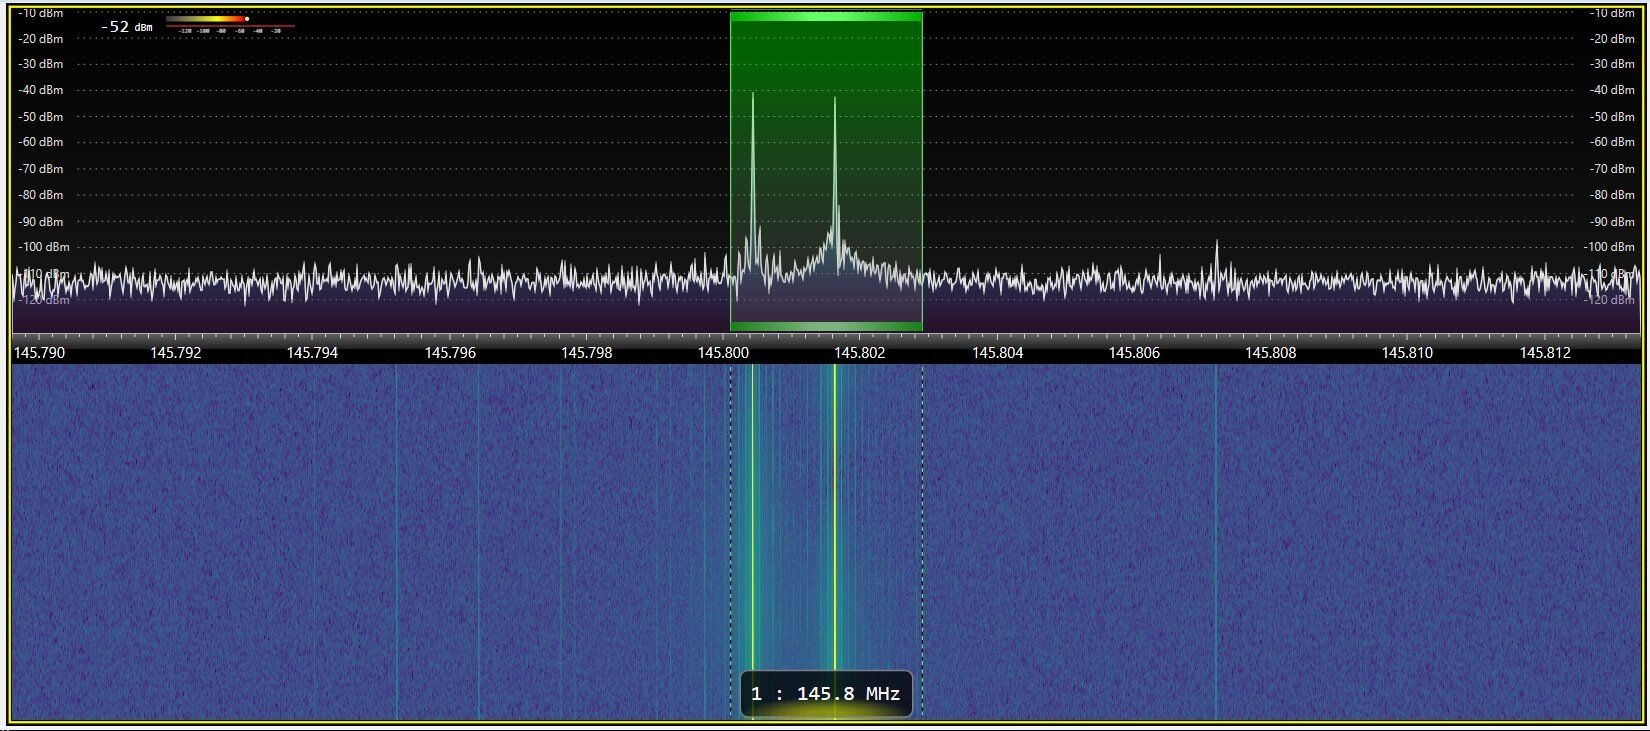Click the green filter passband overlay
The width and height of the screenshot is (1650, 731).
[x=826, y=171]
